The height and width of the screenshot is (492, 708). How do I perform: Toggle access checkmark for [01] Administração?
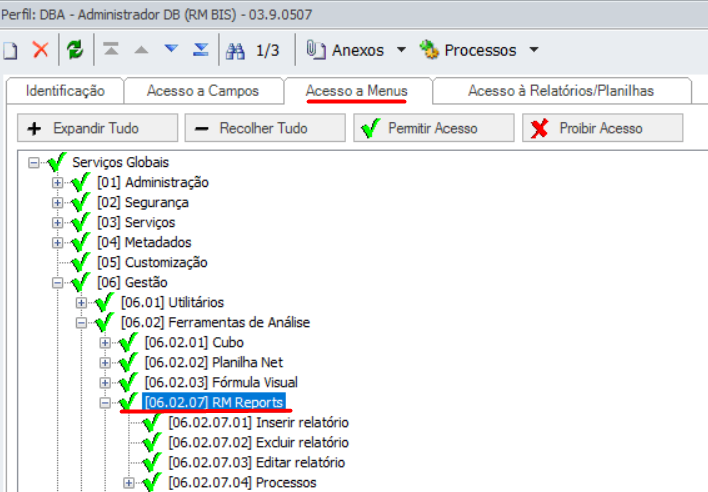pos(81,182)
